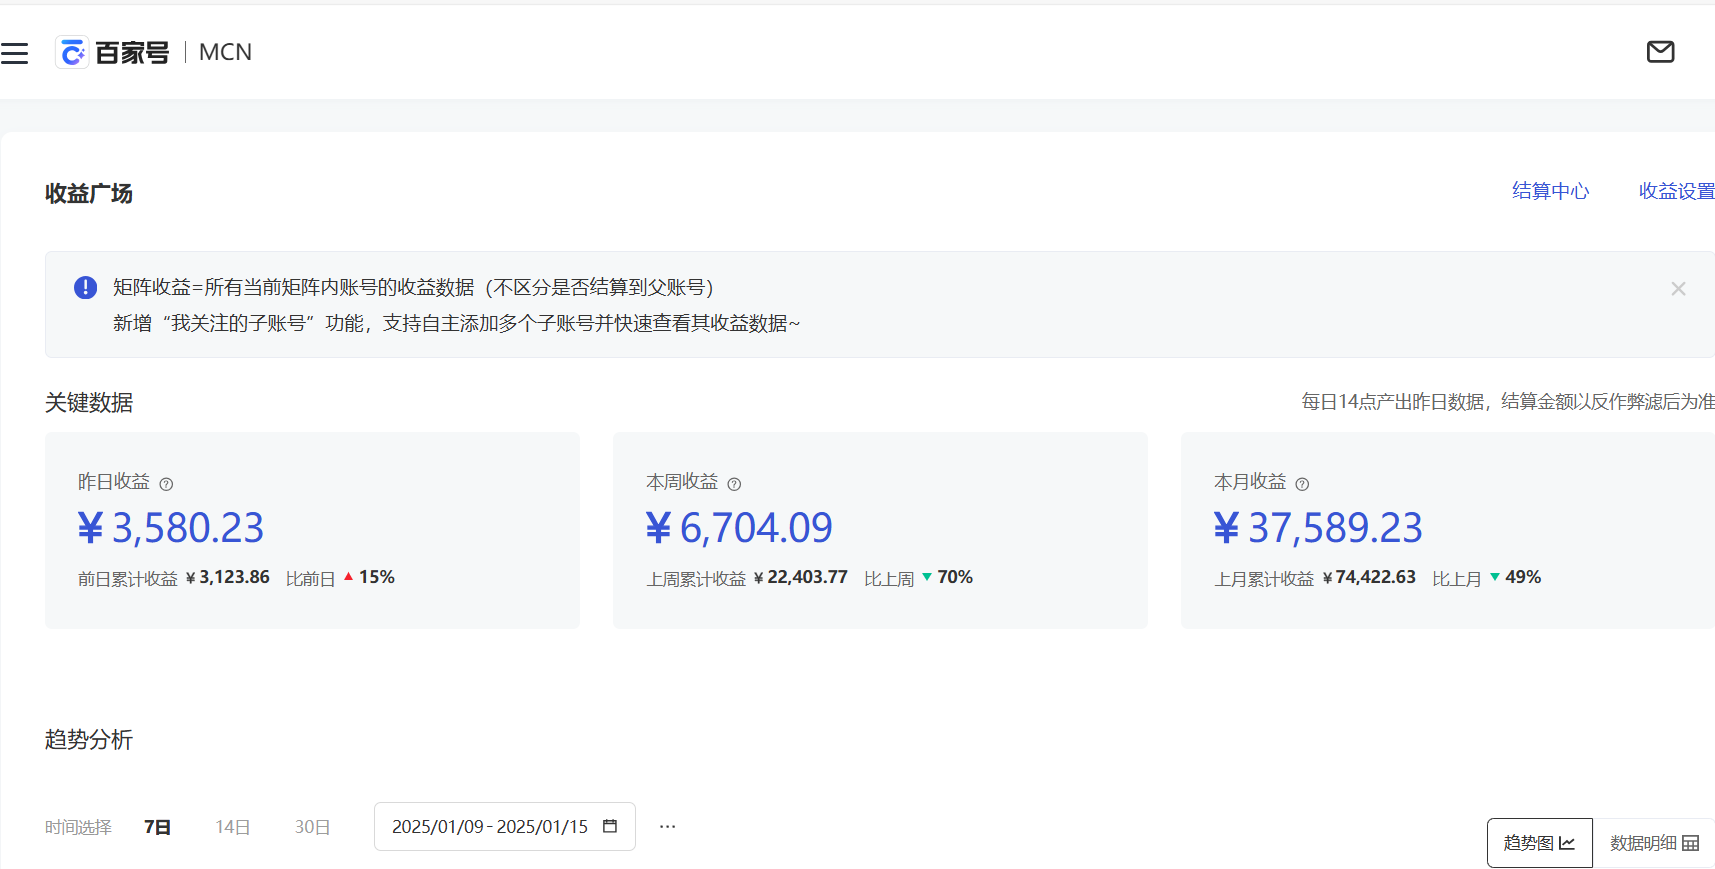
Task: Click the help icon beside 昨日收益
Action: (x=166, y=484)
